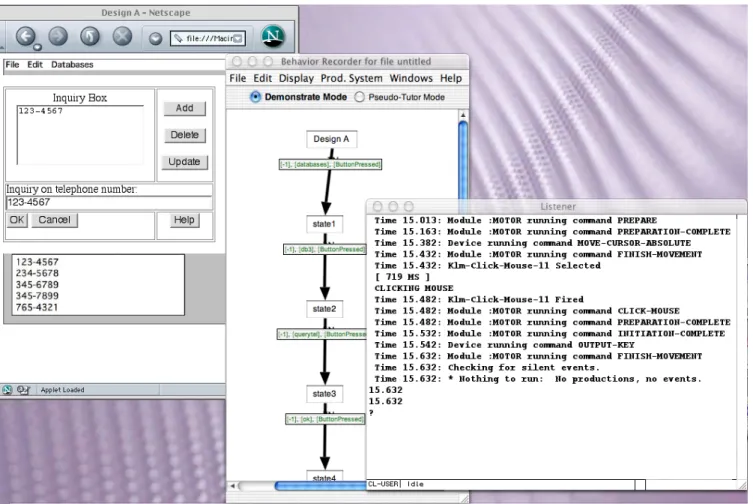Open the Prod. System menu in Behavior Recorder

(x=352, y=78)
